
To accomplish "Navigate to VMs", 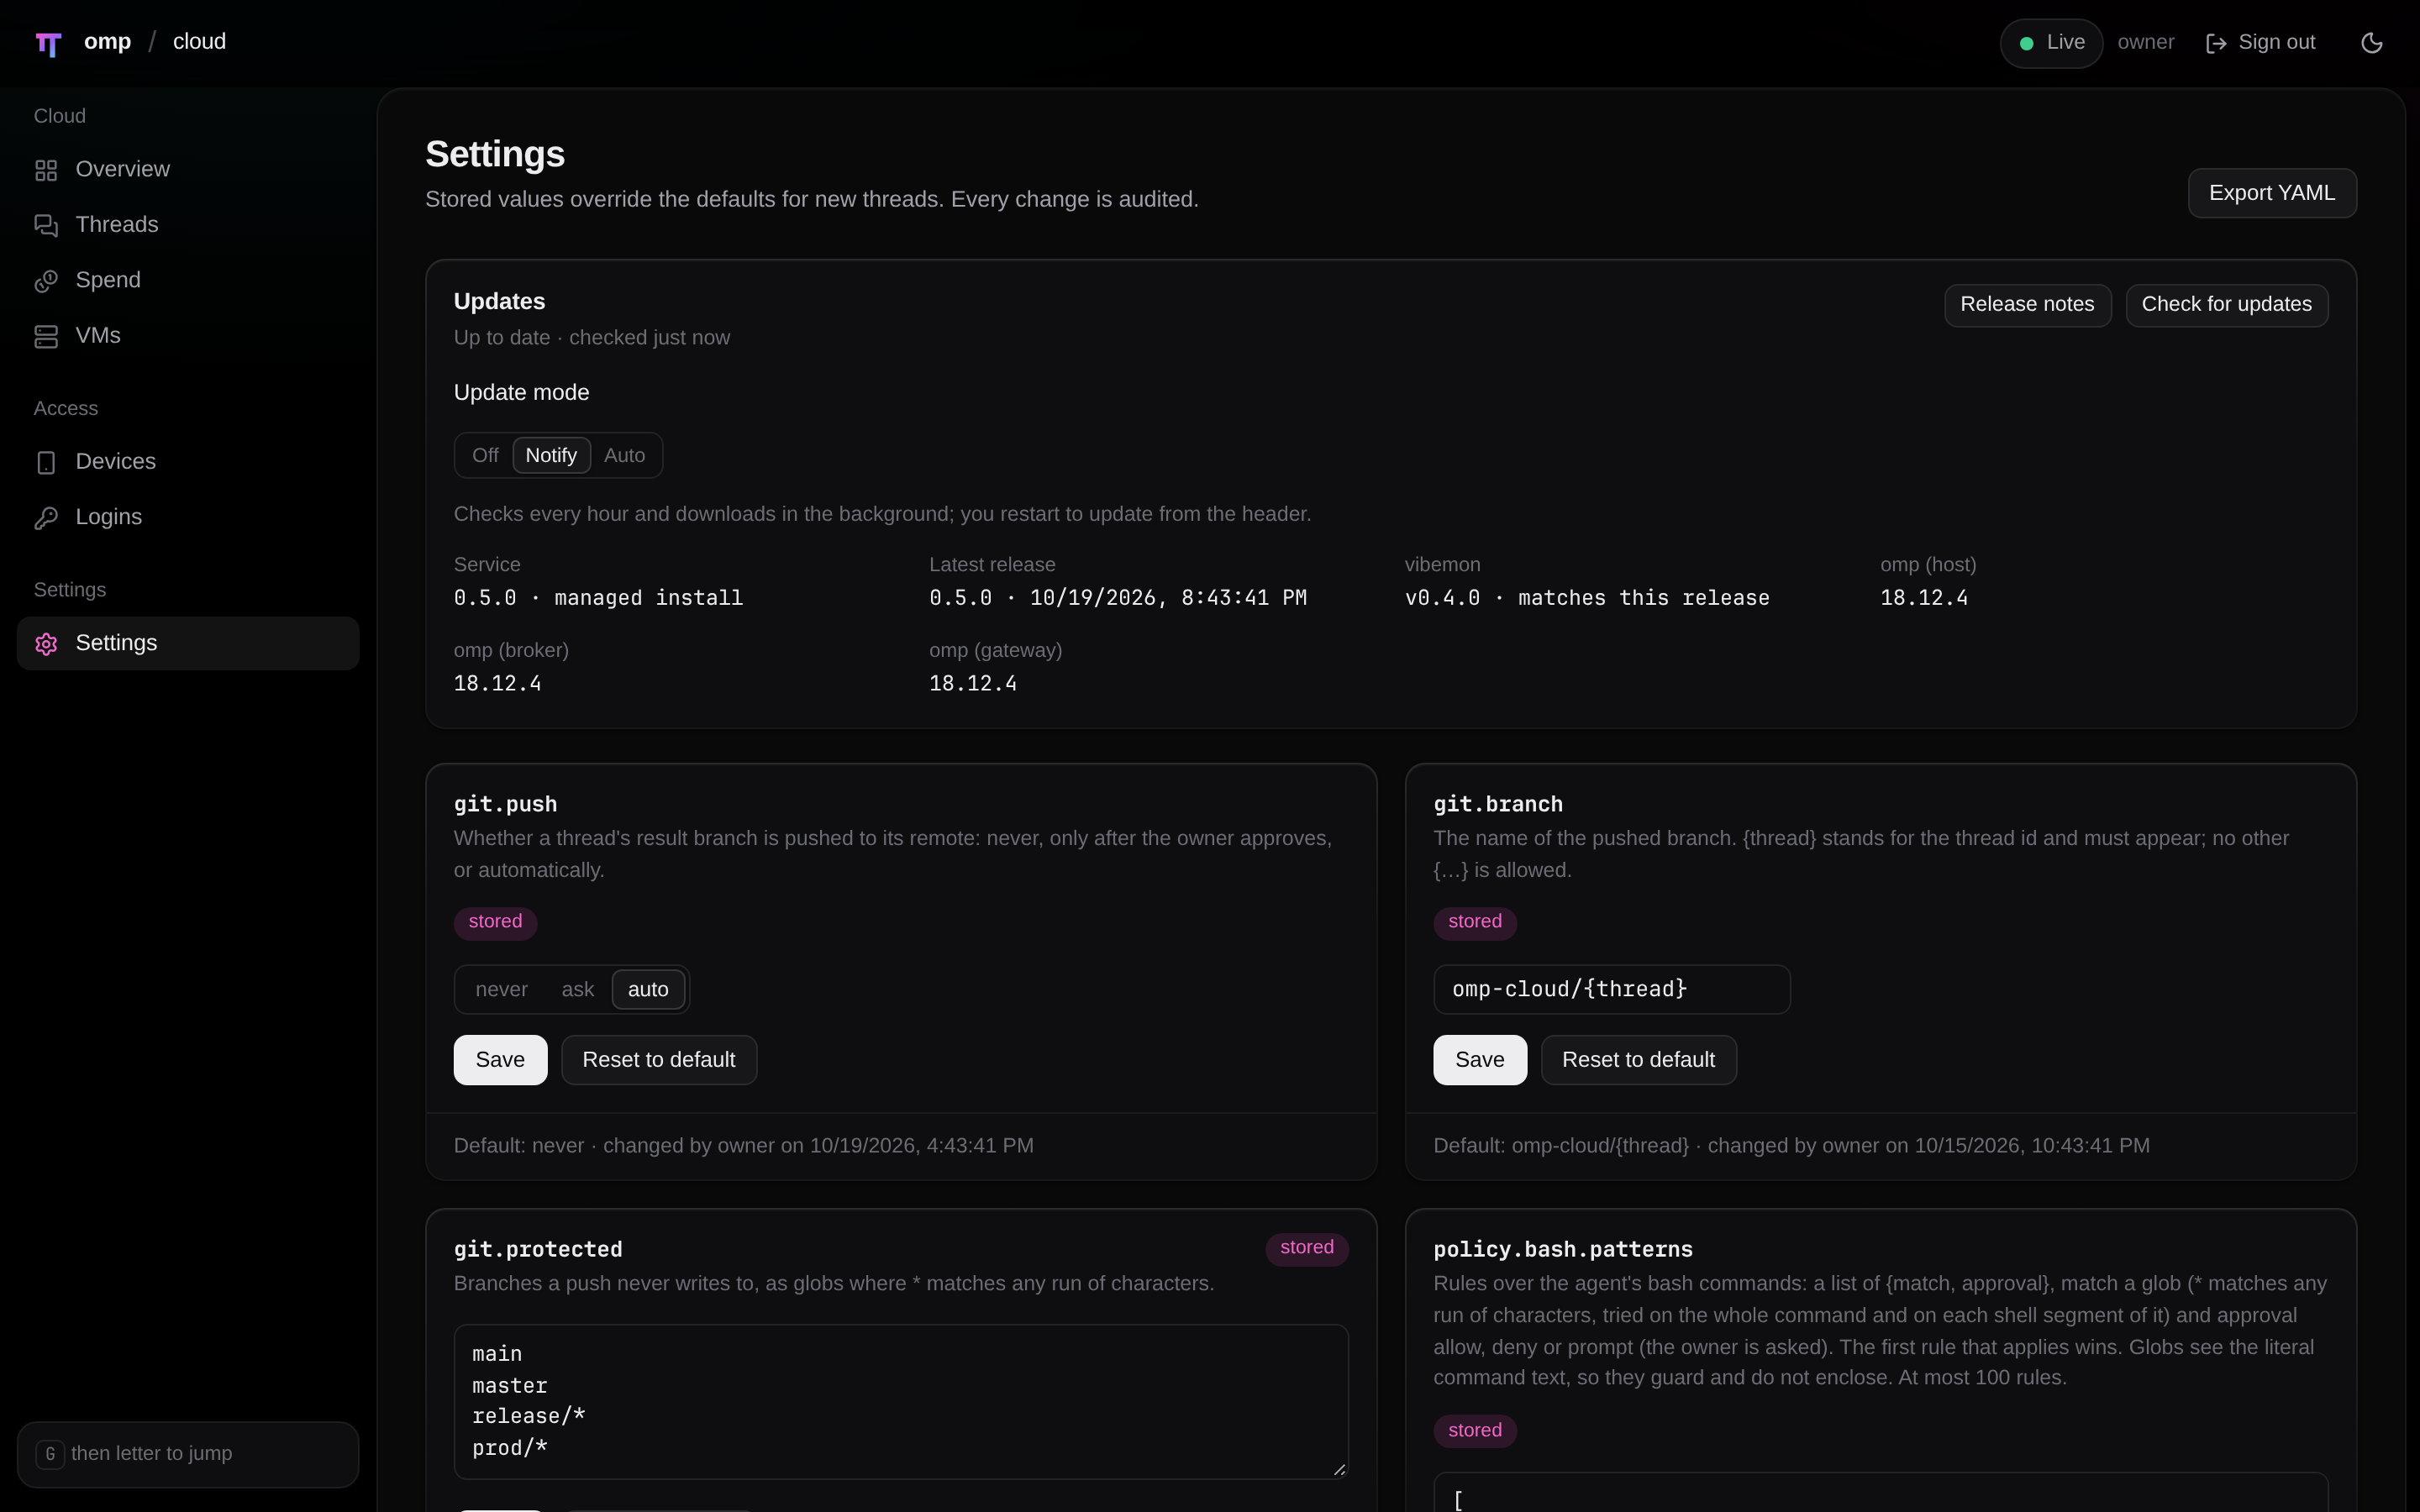I will tap(188, 336).
